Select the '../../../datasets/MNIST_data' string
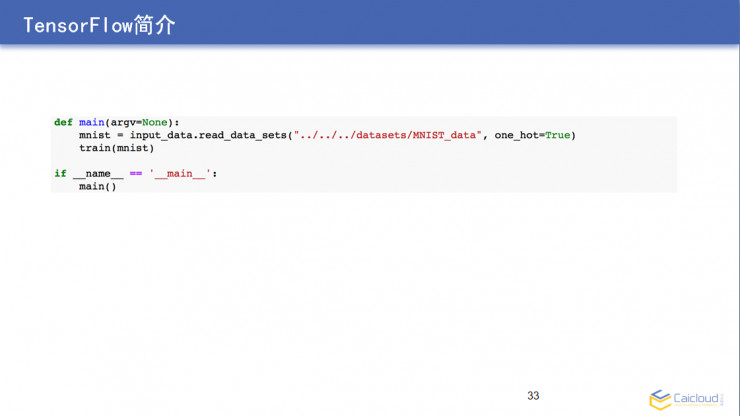Viewport: 740px width, 416px height. (387, 135)
